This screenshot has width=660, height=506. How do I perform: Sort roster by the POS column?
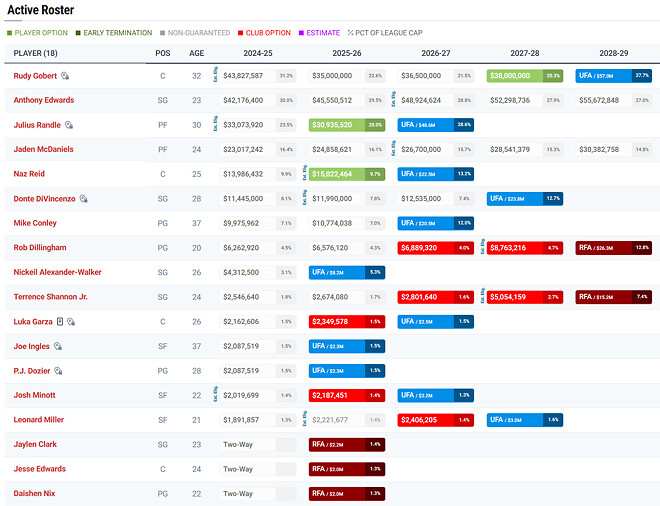tap(163, 52)
